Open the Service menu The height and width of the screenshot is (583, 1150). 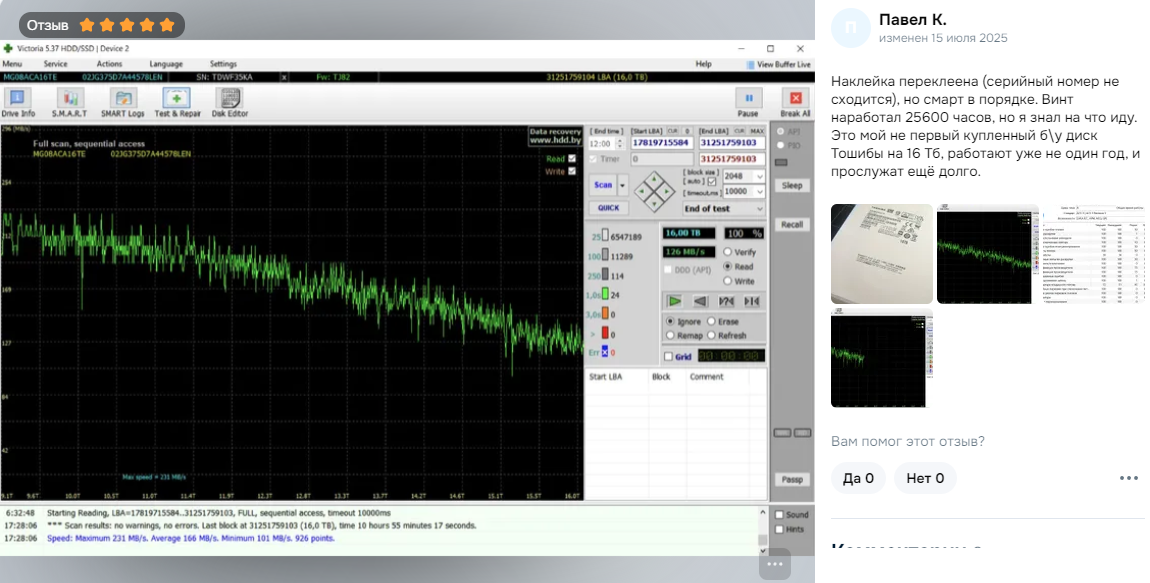(x=55, y=64)
